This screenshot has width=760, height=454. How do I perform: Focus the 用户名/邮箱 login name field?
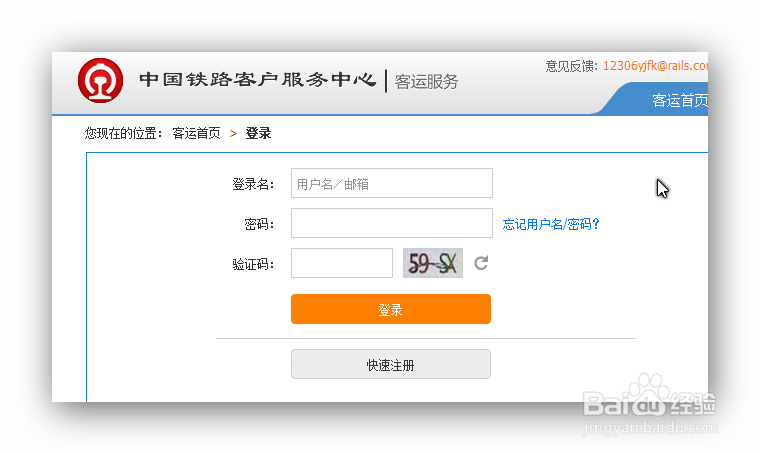pyautogui.click(x=392, y=183)
